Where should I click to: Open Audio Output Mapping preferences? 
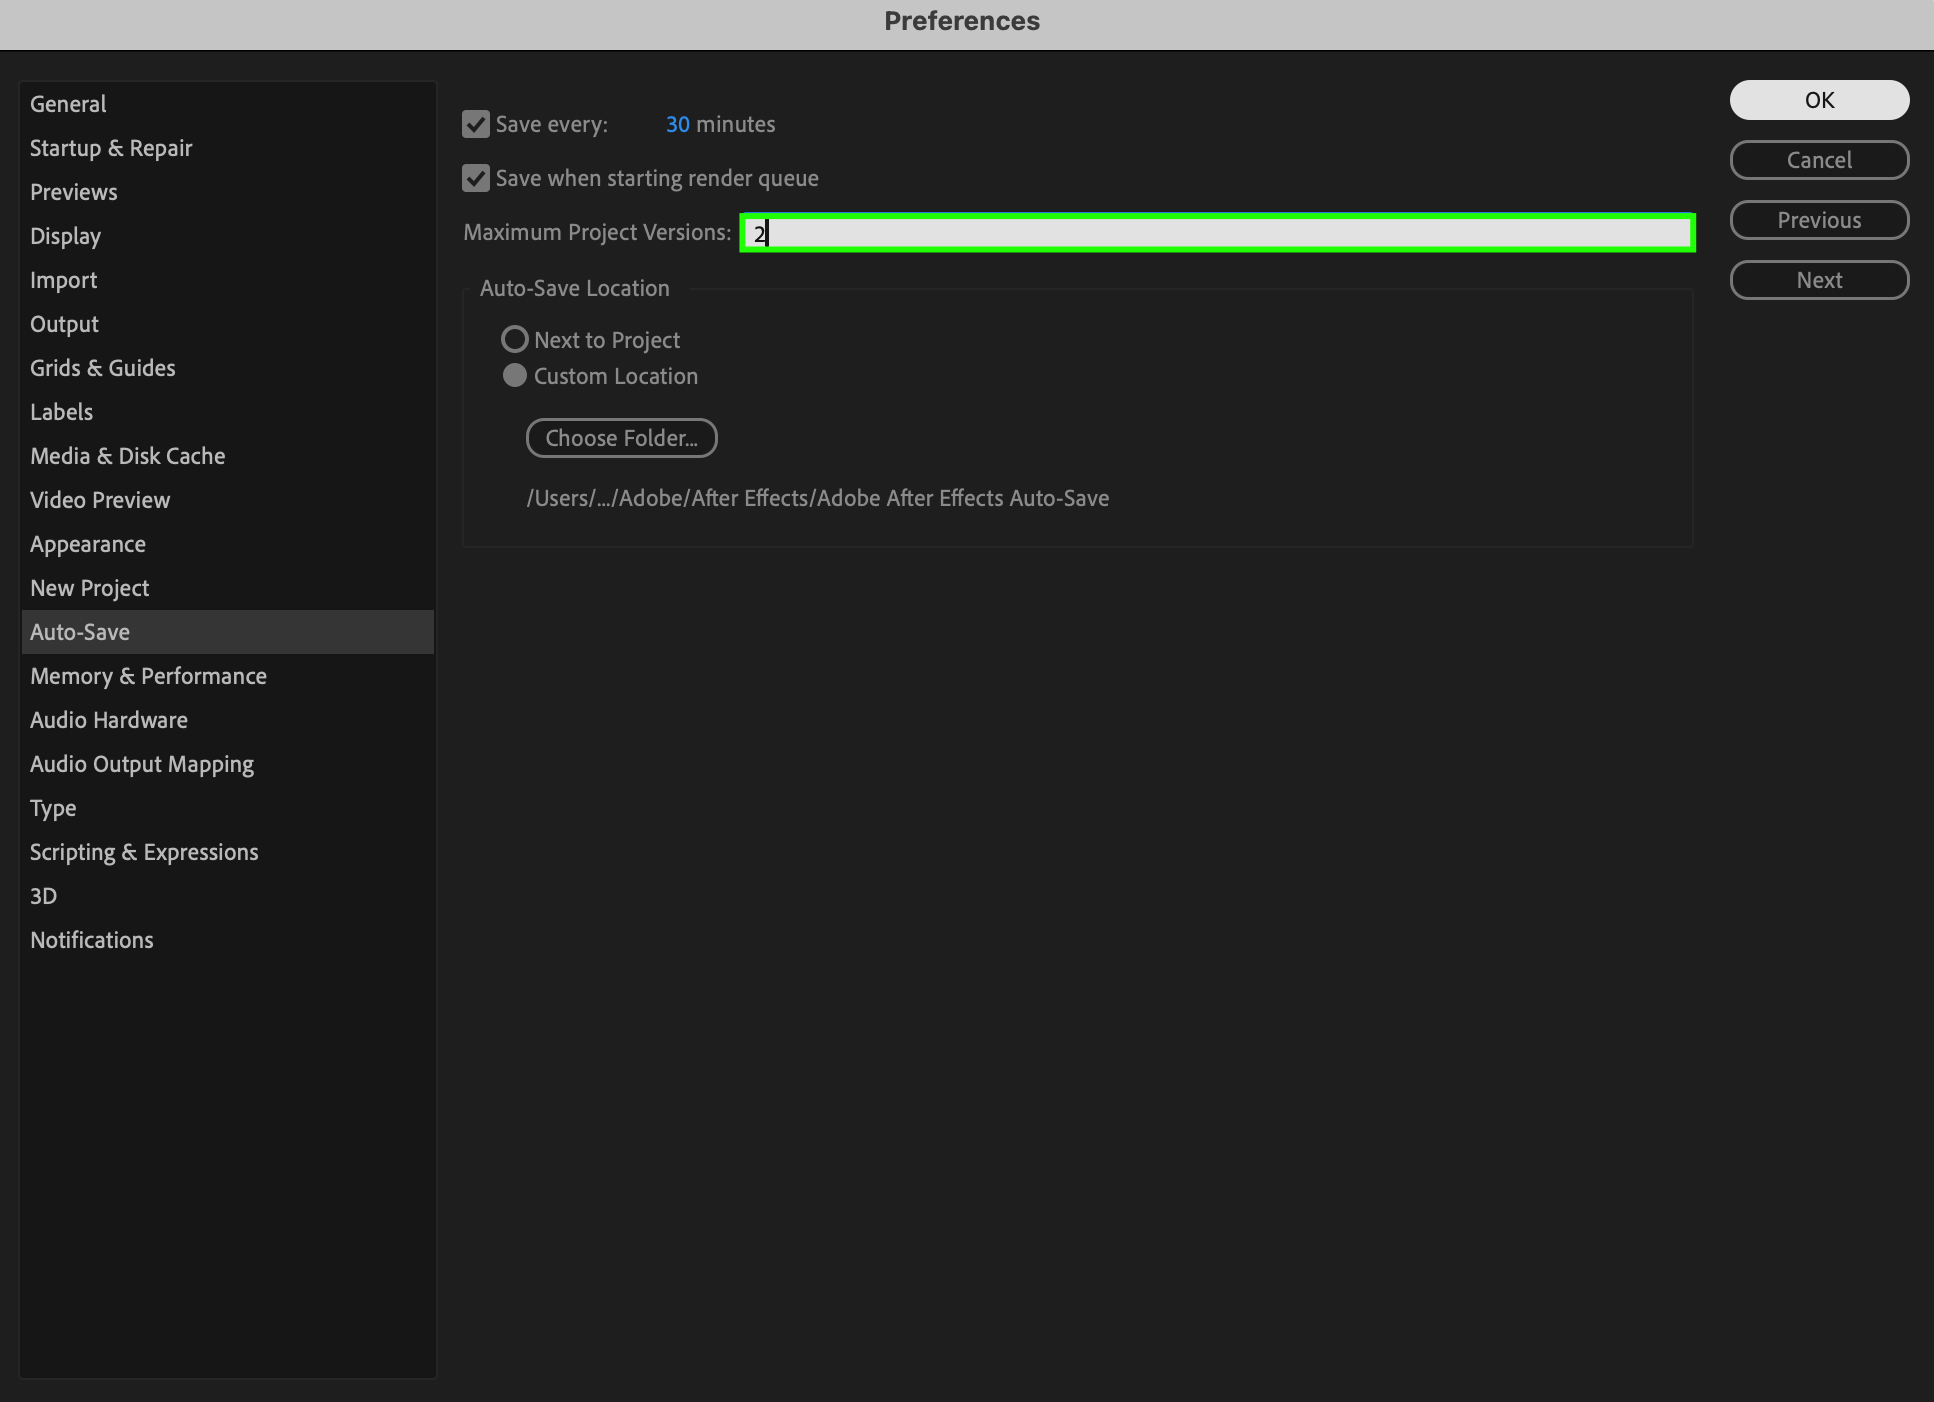tap(142, 764)
